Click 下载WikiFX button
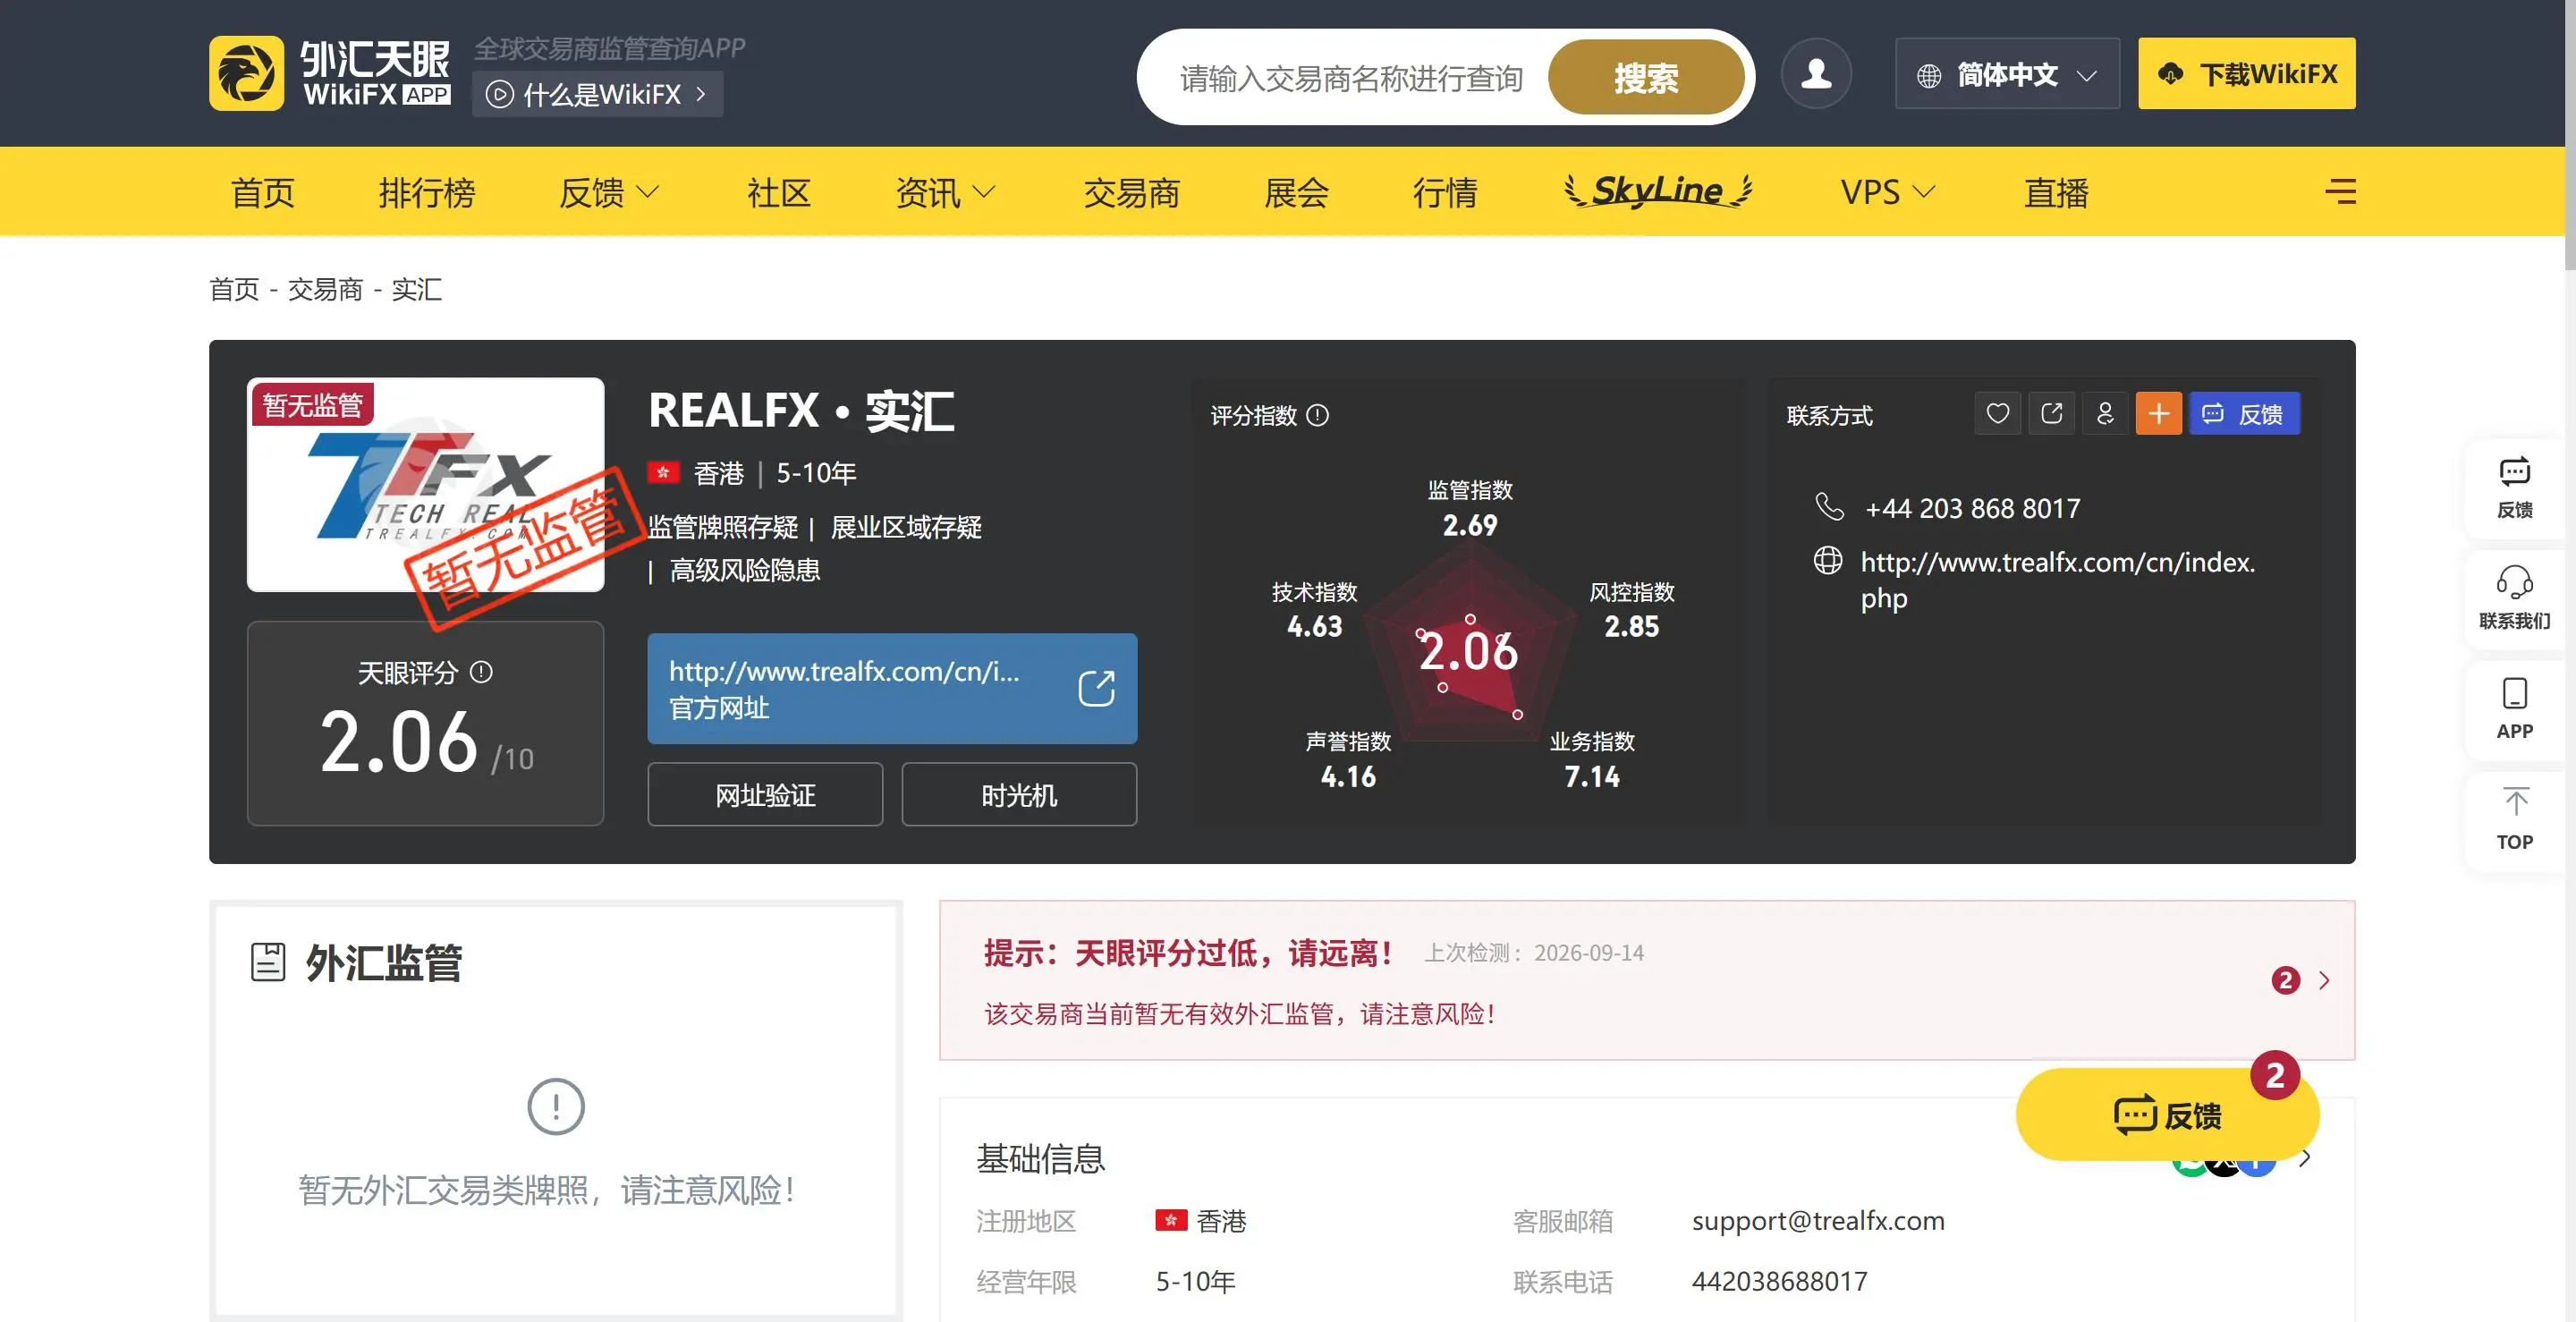This screenshot has width=2576, height=1322. (x=2246, y=73)
